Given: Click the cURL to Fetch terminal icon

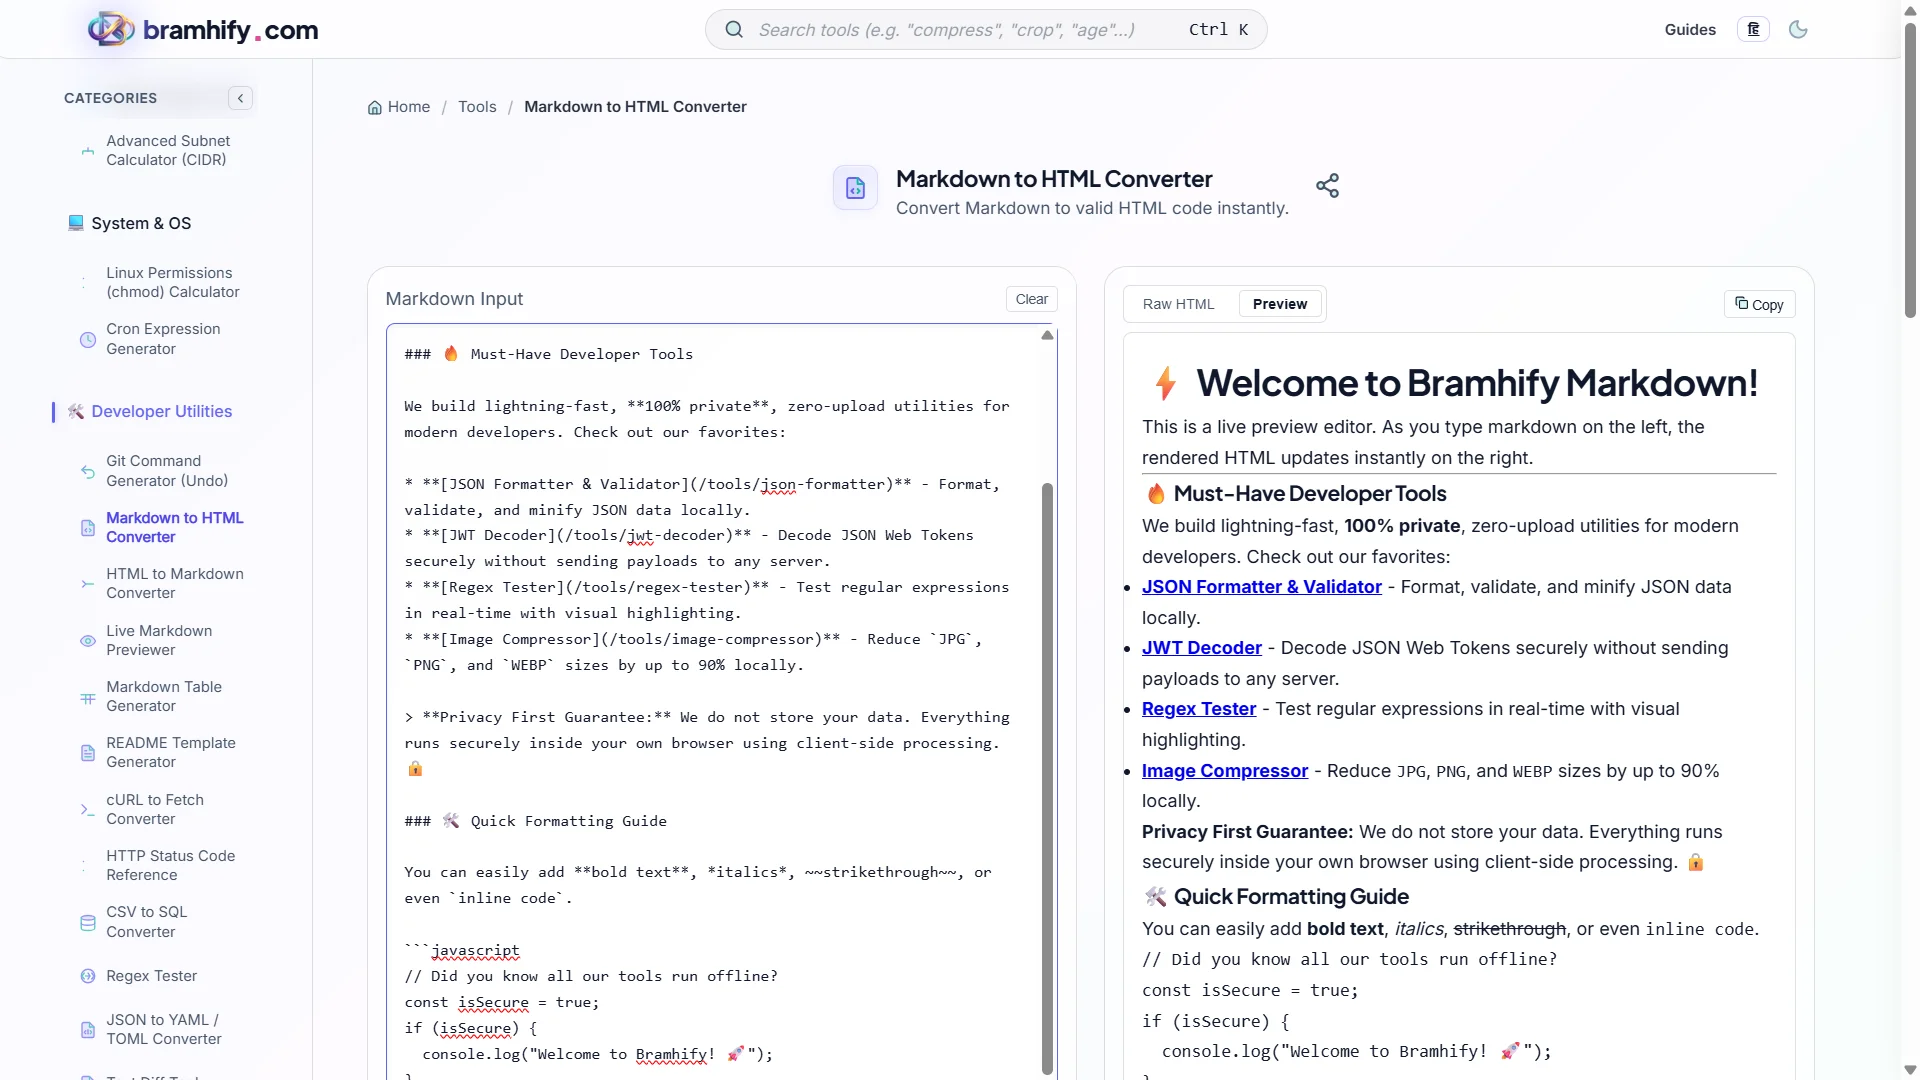Looking at the screenshot, I should click(x=88, y=810).
